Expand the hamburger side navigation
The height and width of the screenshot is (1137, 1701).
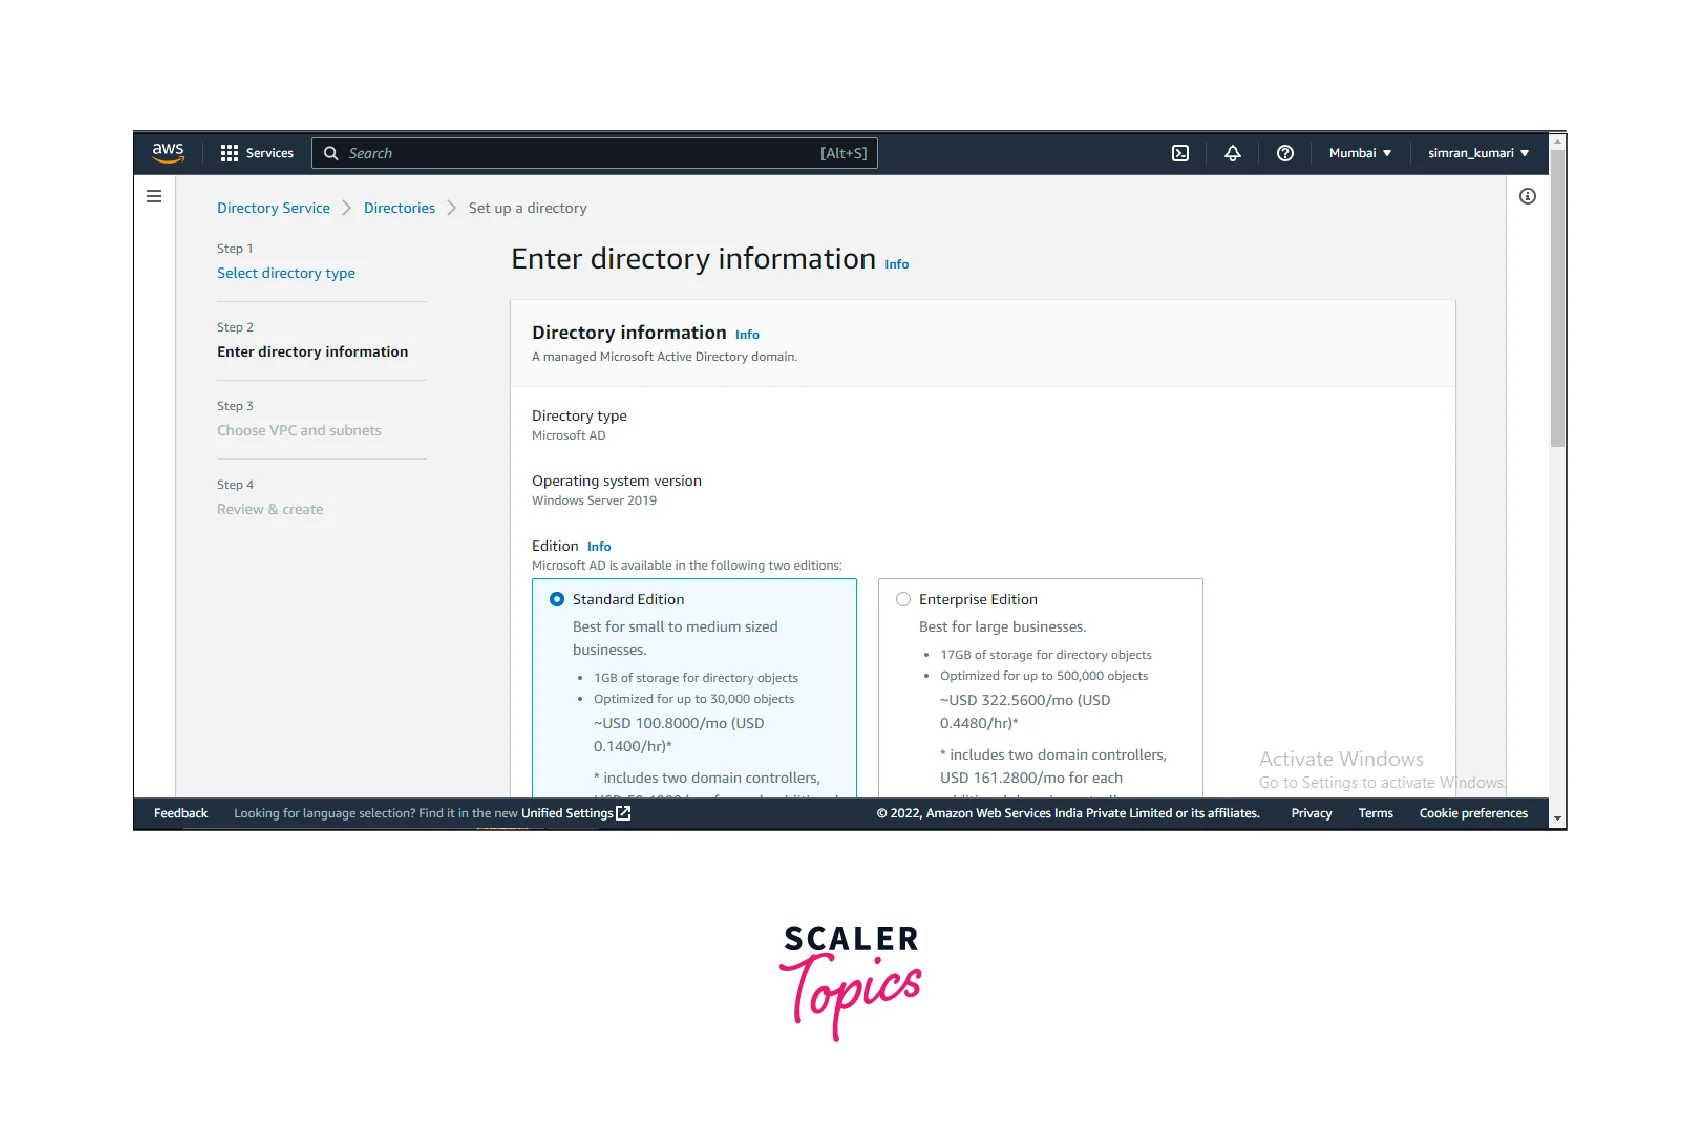pyautogui.click(x=154, y=197)
